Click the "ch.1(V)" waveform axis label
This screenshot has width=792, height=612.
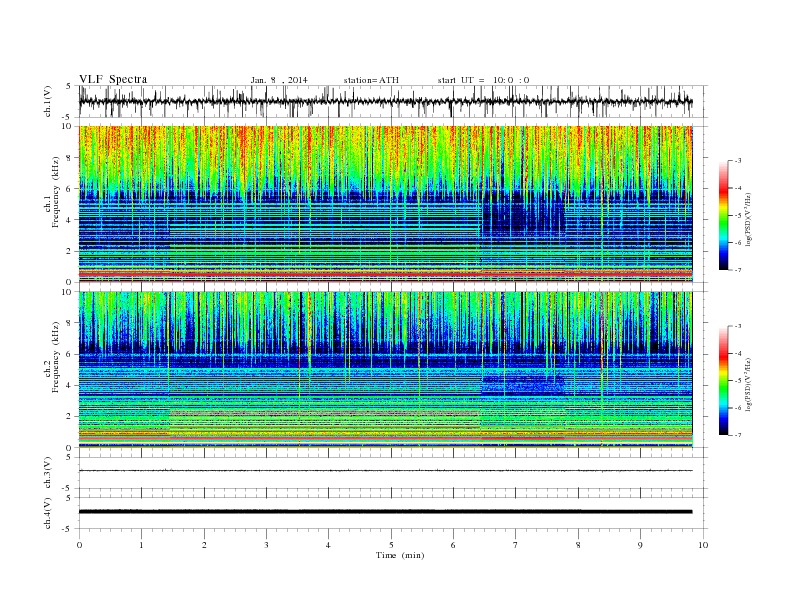[x=48, y=101]
